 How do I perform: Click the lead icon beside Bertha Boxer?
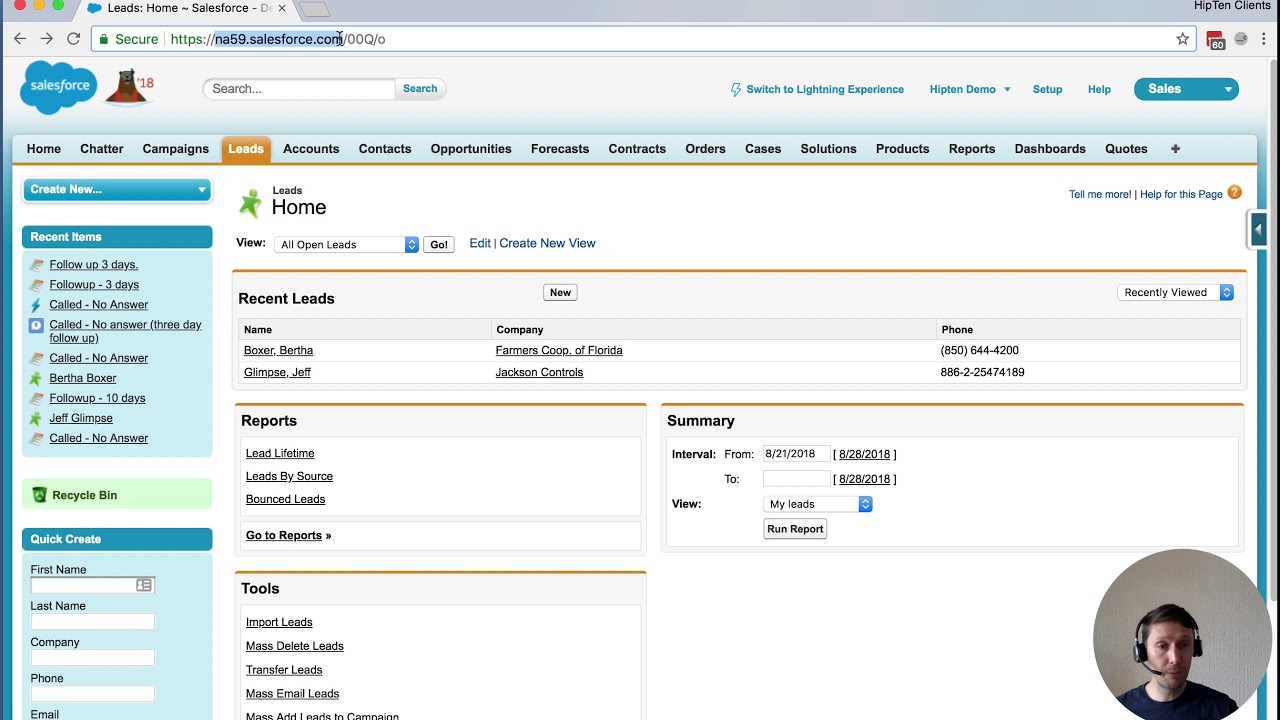[36, 378]
